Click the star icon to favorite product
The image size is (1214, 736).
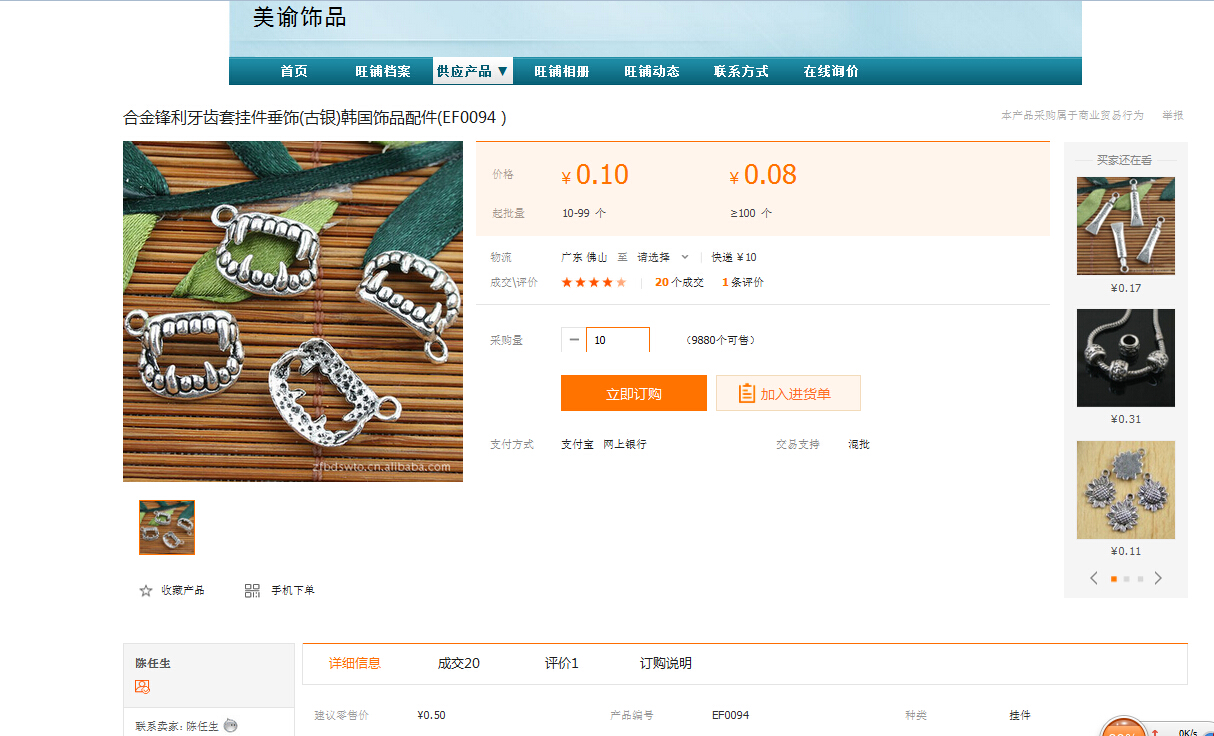(x=146, y=591)
